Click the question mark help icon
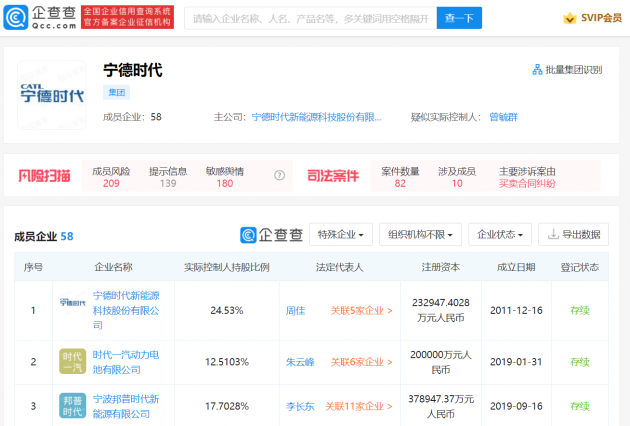This screenshot has width=630, height=426. [280, 176]
